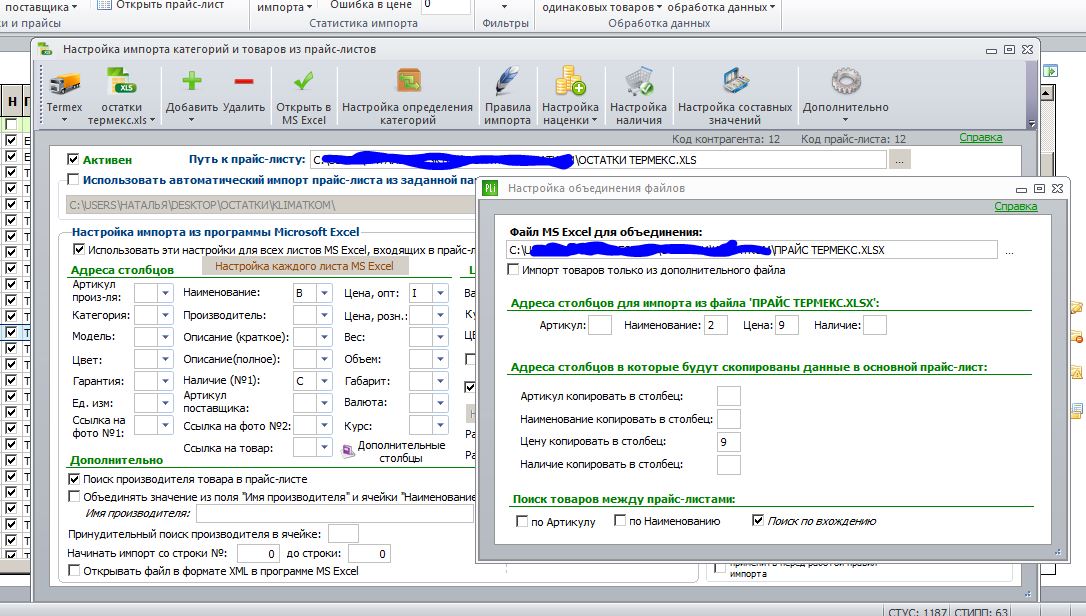
Task: Expand the Termex button dropdown arrow
Action: [x=64, y=121]
